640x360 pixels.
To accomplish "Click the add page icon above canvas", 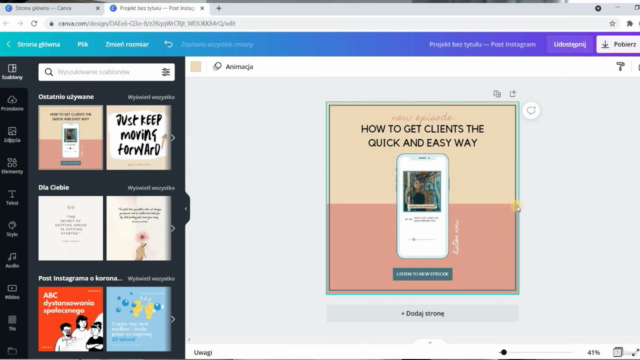I will [513, 93].
